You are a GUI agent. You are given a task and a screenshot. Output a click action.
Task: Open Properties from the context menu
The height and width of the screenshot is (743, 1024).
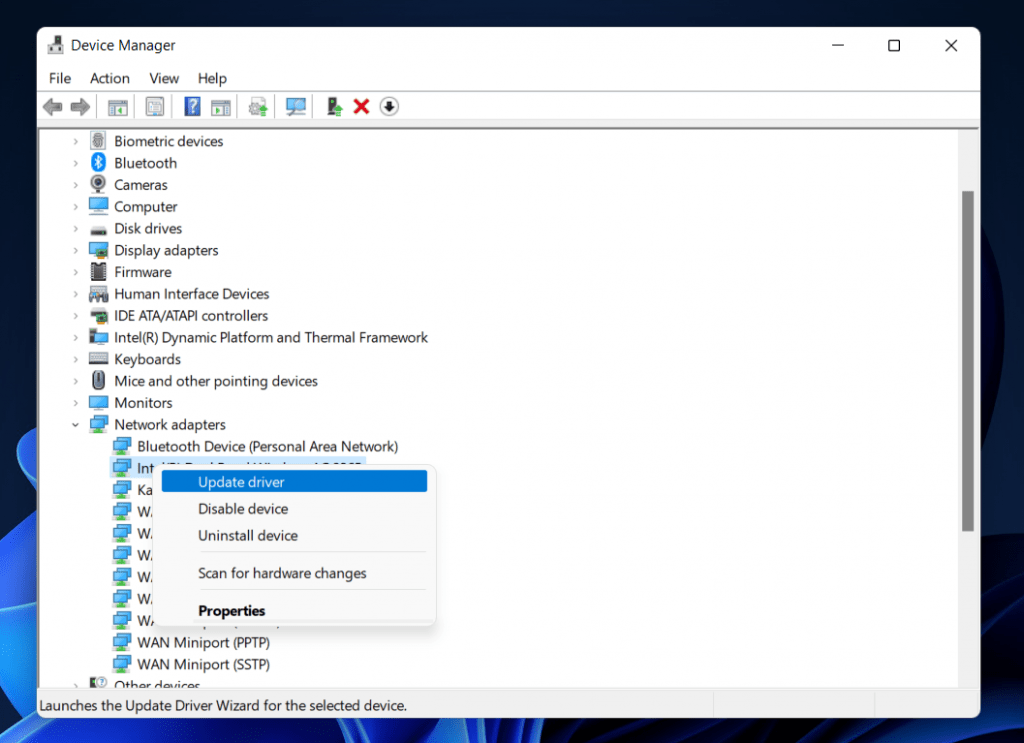[232, 611]
